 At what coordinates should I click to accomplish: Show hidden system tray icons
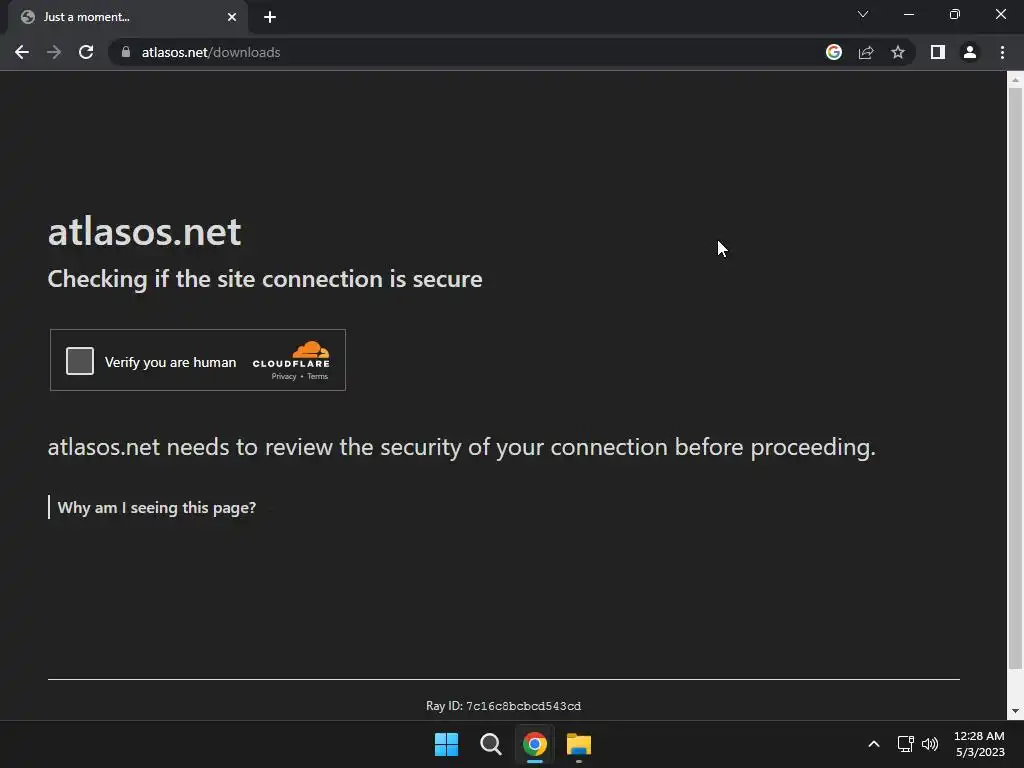tap(873, 744)
